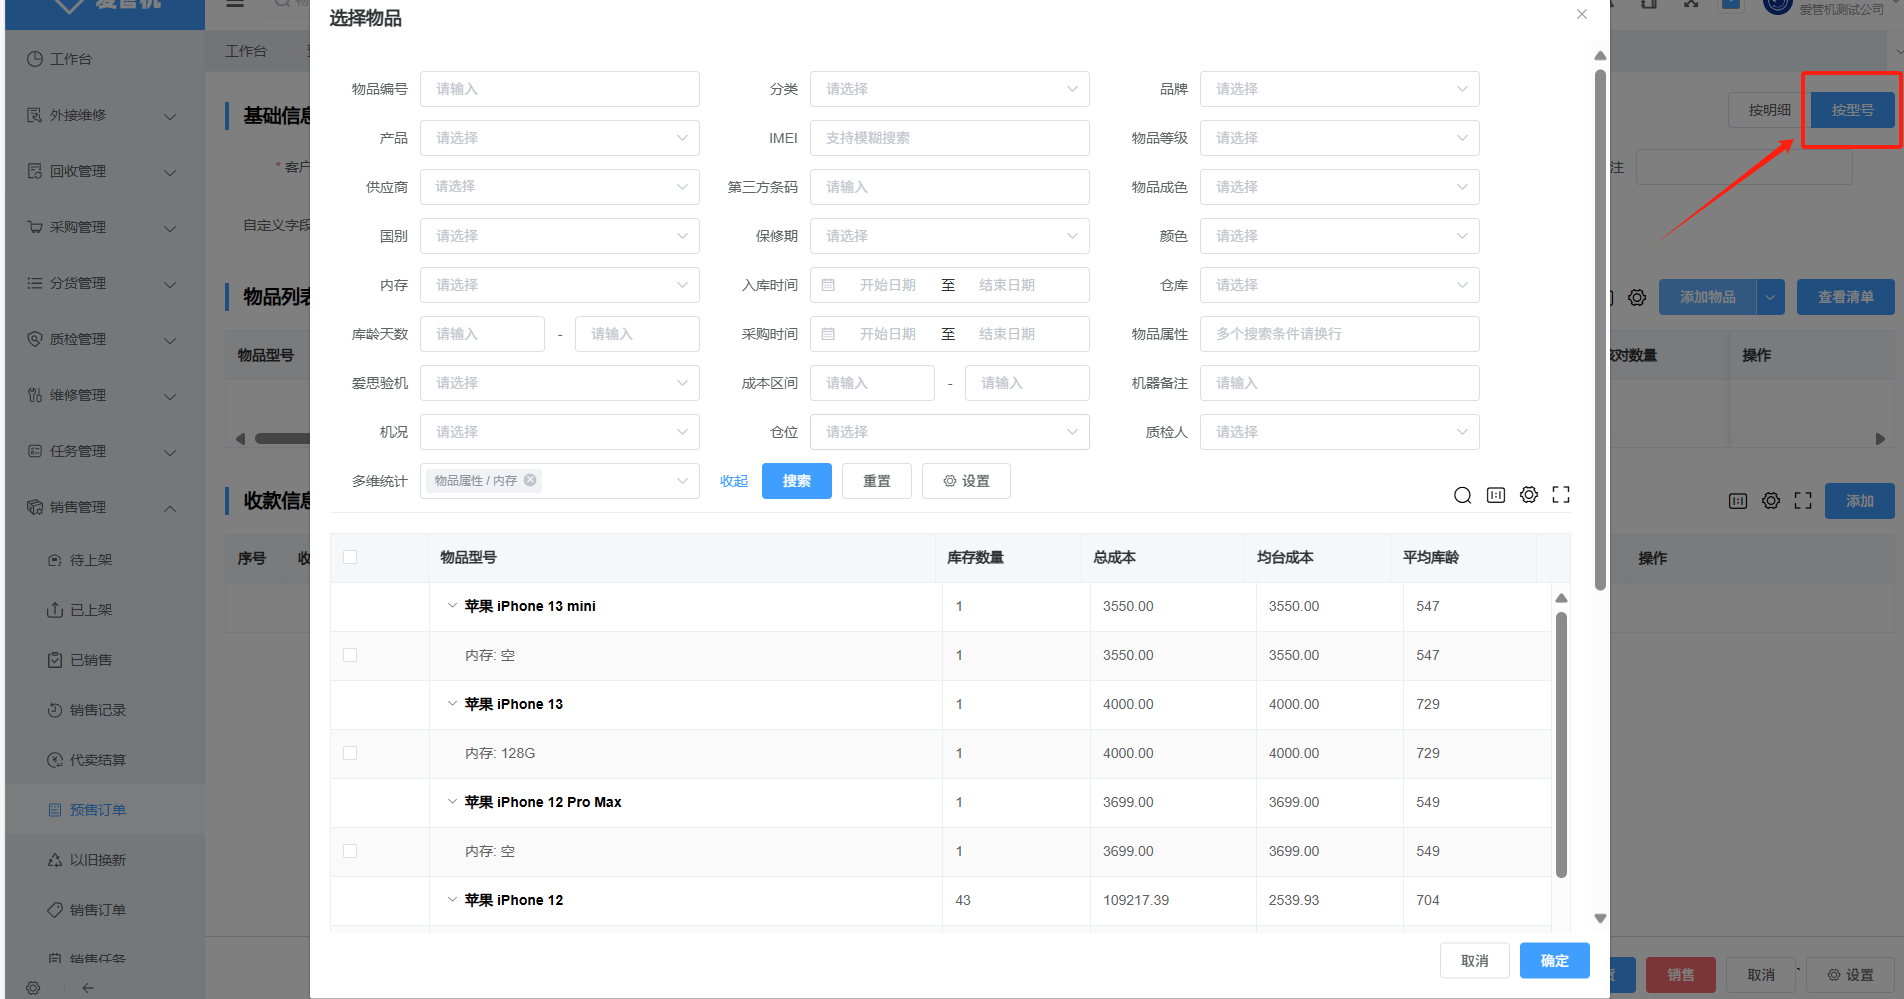Check the select-all checkbox in table header
Image resolution: width=1904 pixels, height=999 pixels.
point(350,557)
